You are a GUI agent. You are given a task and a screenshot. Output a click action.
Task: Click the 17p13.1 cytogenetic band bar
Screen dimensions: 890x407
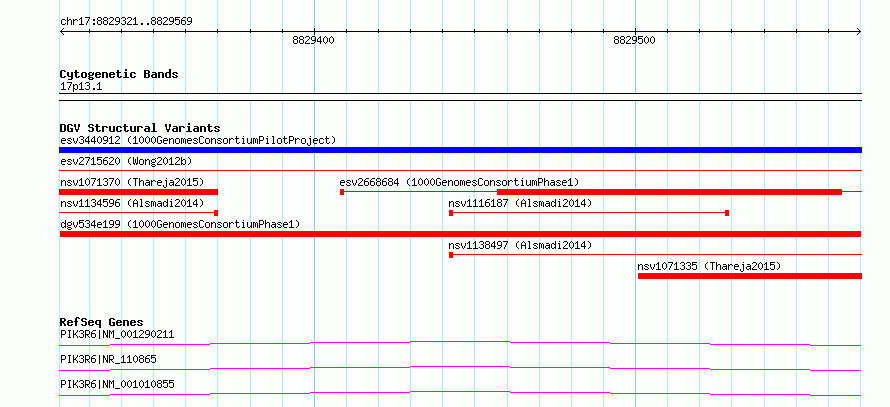click(460, 97)
